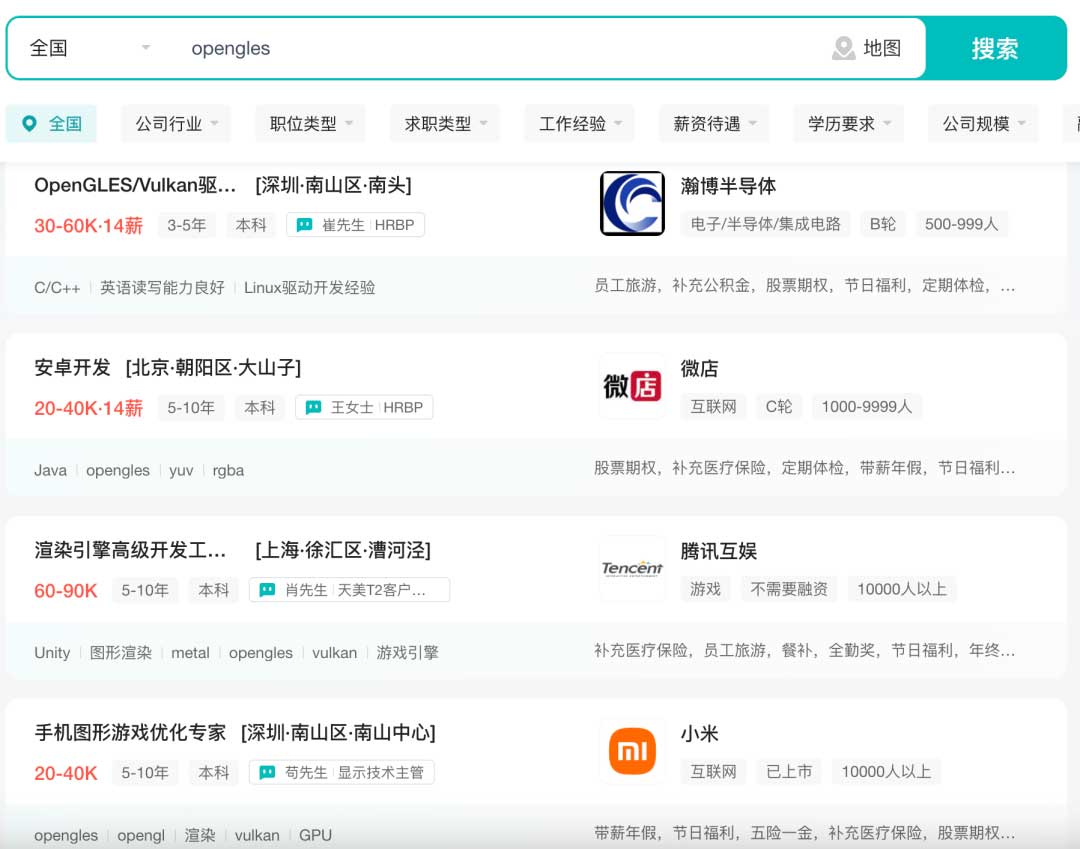
Task: Open the 工作经验 experience dropdown
Action: [x=579, y=124]
